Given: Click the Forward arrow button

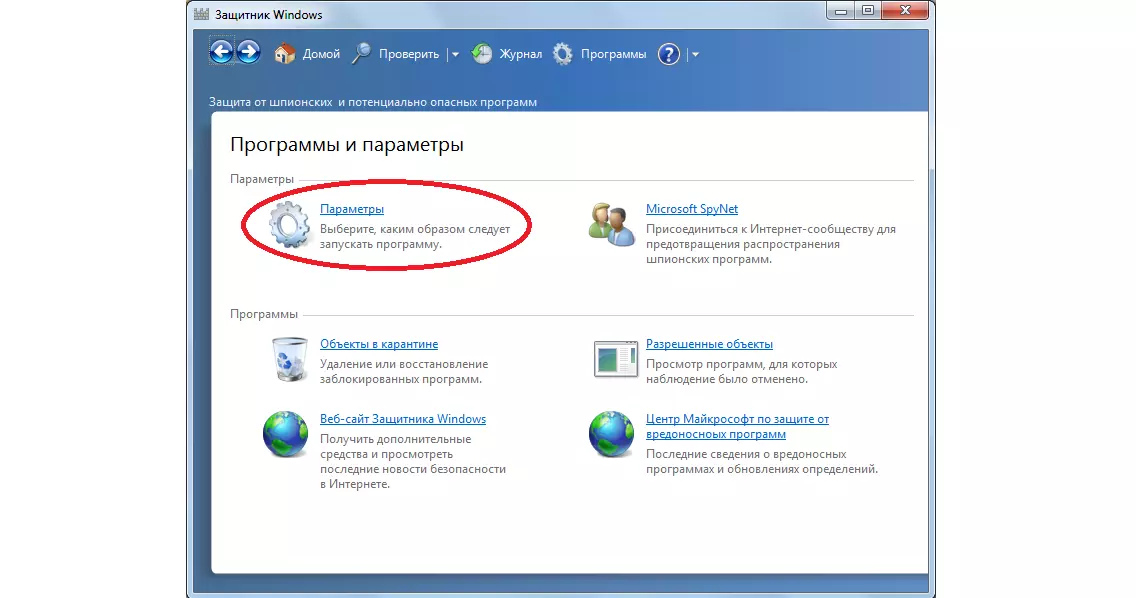Looking at the screenshot, I should [248, 53].
